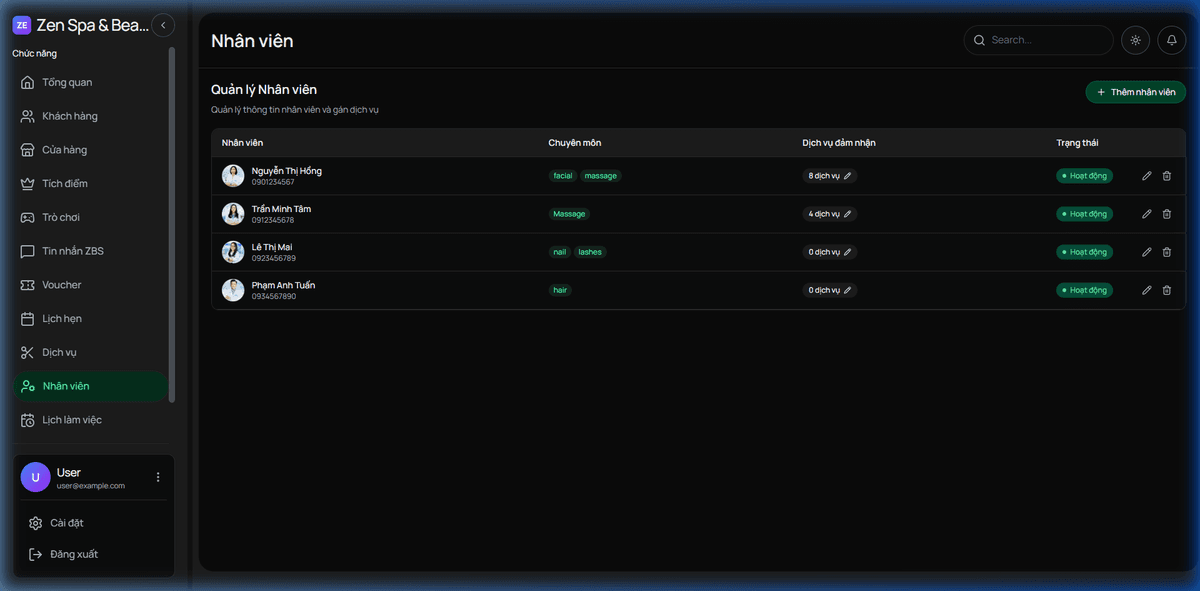Viewport: 1200px width, 591px height.
Task: Open Tổng quan dashboard page
Action: click(67, 82)
